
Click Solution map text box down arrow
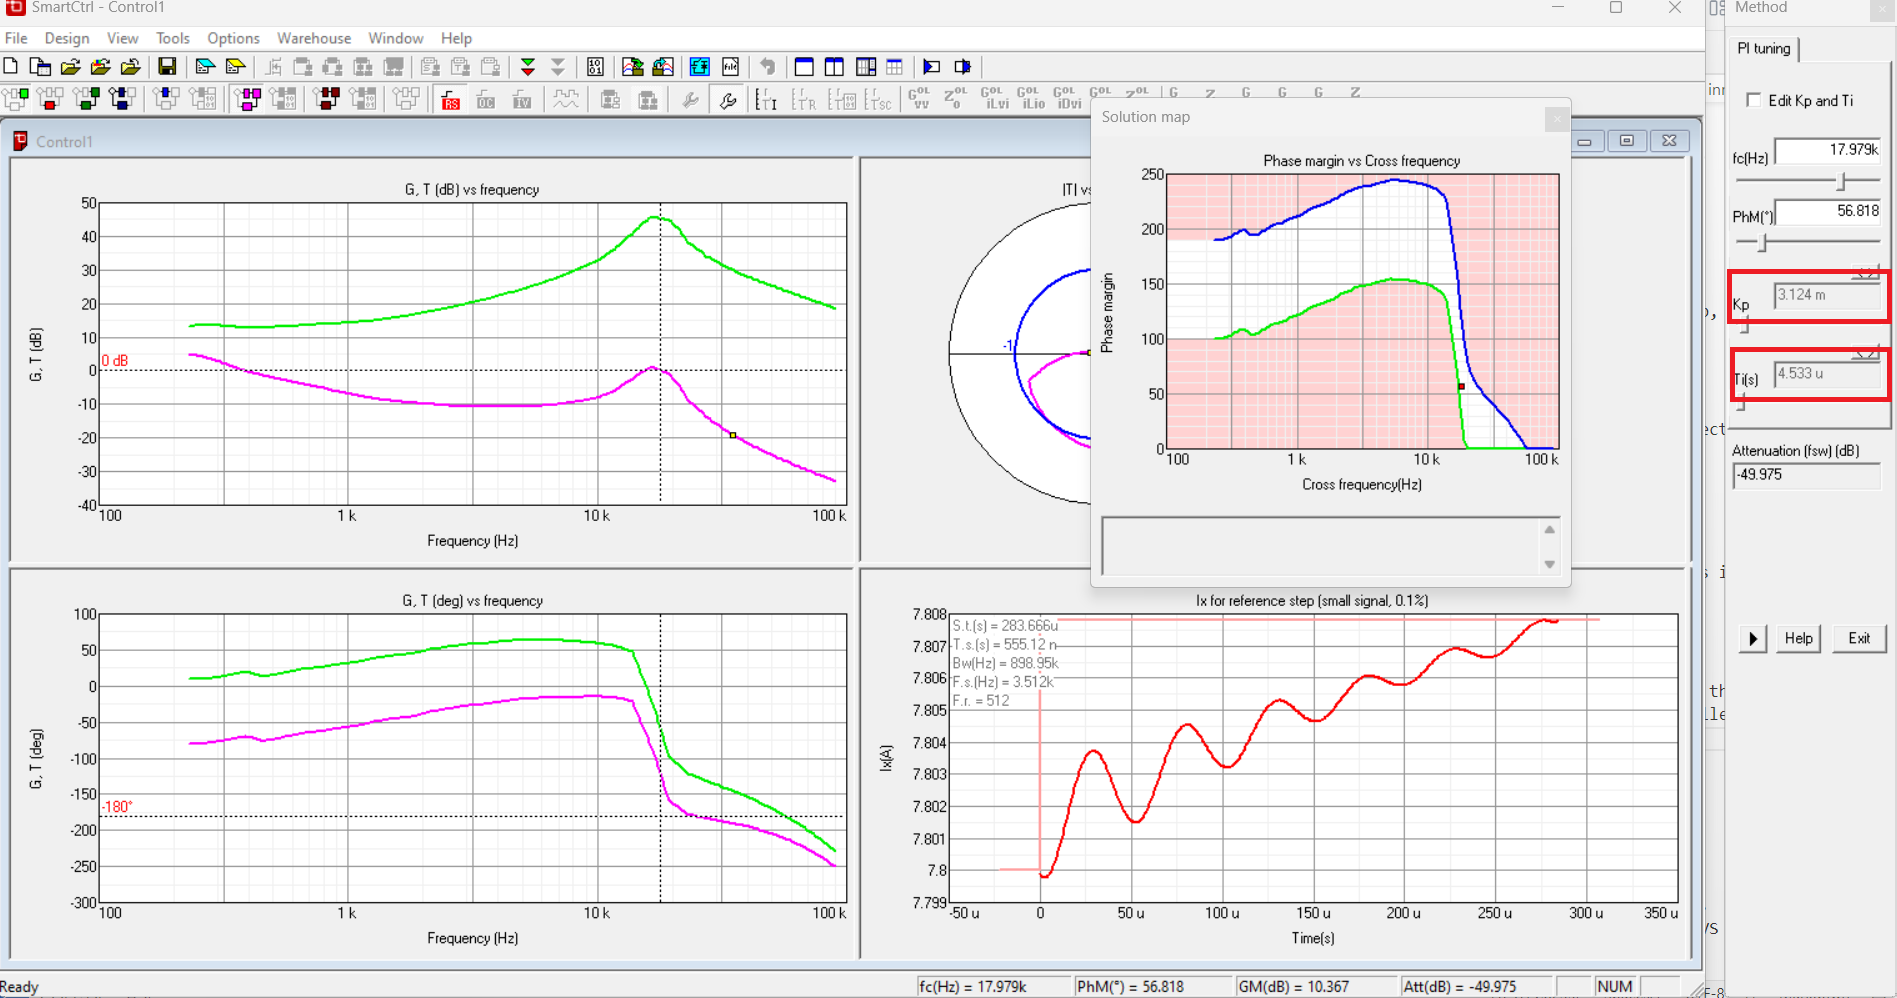[x=1549, y=565]
